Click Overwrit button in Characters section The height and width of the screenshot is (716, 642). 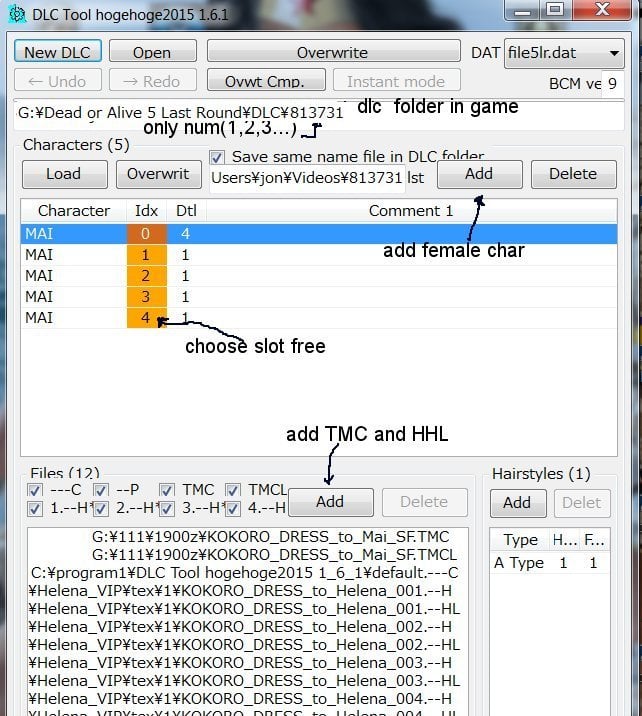click(158, 174)
